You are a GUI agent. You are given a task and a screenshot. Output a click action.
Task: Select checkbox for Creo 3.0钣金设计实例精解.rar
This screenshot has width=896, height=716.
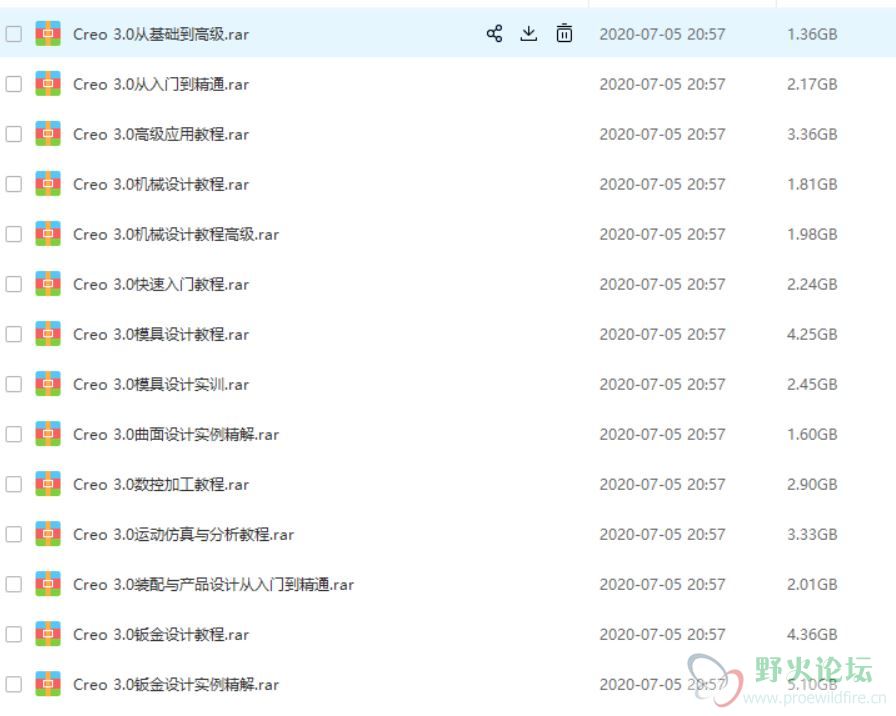coord(14,684)
